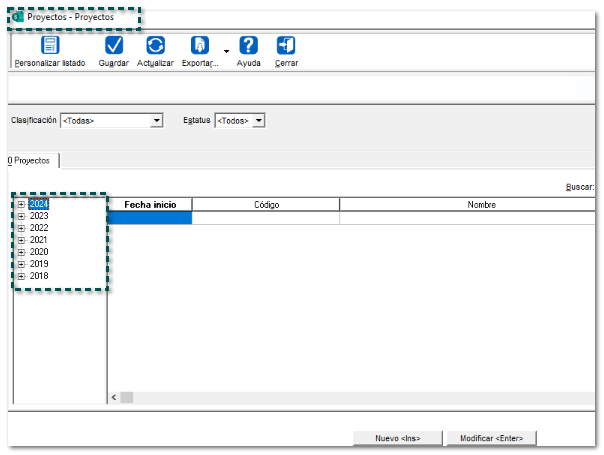
Task: Select the 2021 year in tree
Action: (x=39, y=240)
